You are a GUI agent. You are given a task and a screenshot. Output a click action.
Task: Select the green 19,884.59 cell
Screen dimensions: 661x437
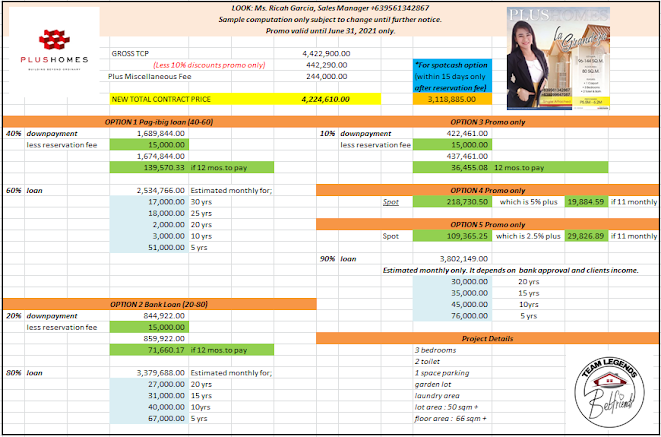click(x=586, y=202)
